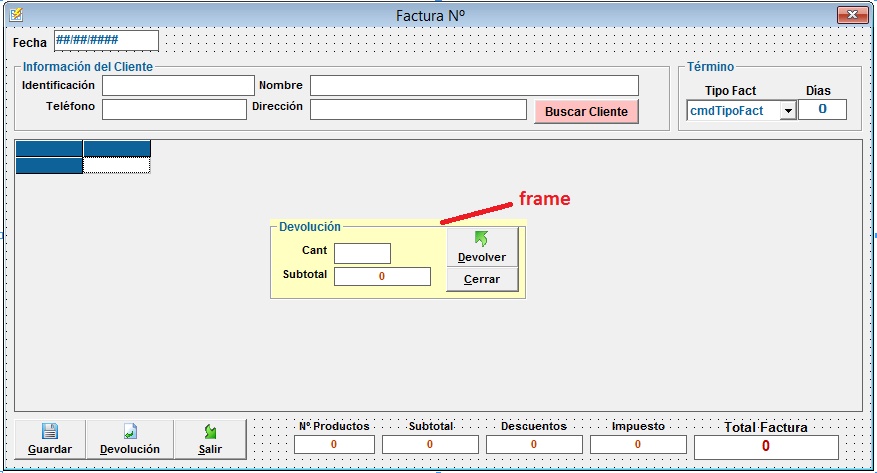
Task: Close the Factura Nº window
Action: coord(852,15)
